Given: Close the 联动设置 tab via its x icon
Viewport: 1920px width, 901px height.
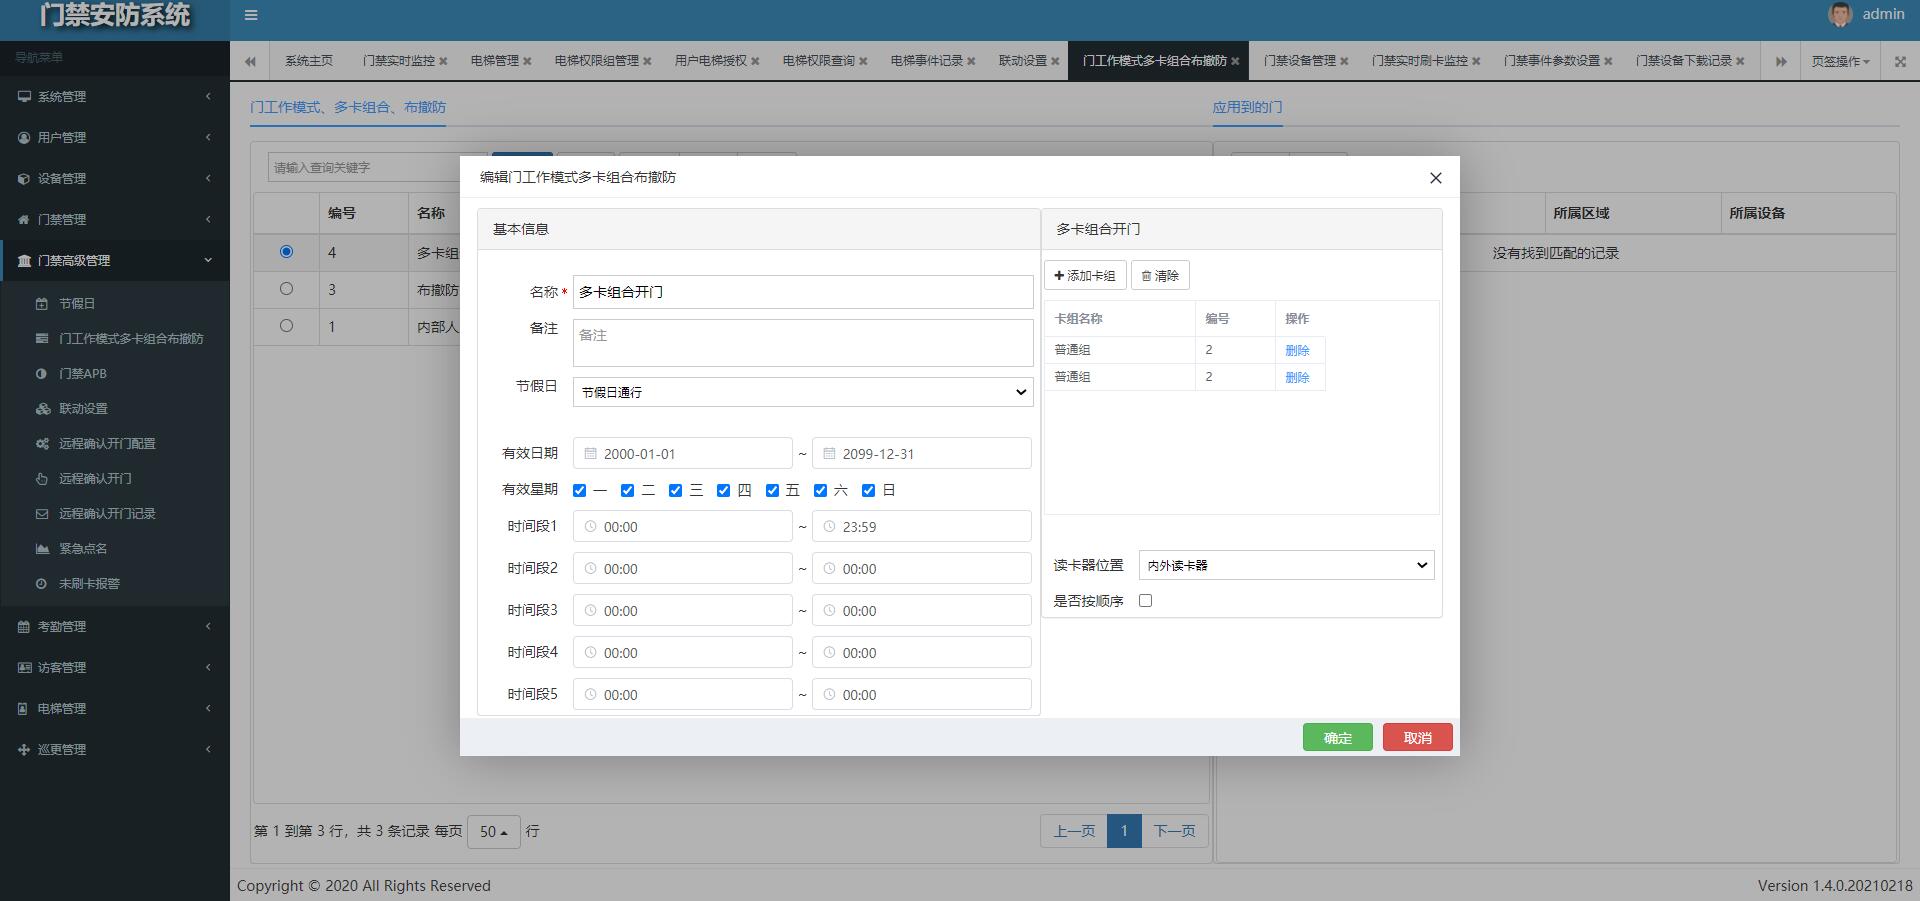Looking at the screenshot, I should 1055,61.
